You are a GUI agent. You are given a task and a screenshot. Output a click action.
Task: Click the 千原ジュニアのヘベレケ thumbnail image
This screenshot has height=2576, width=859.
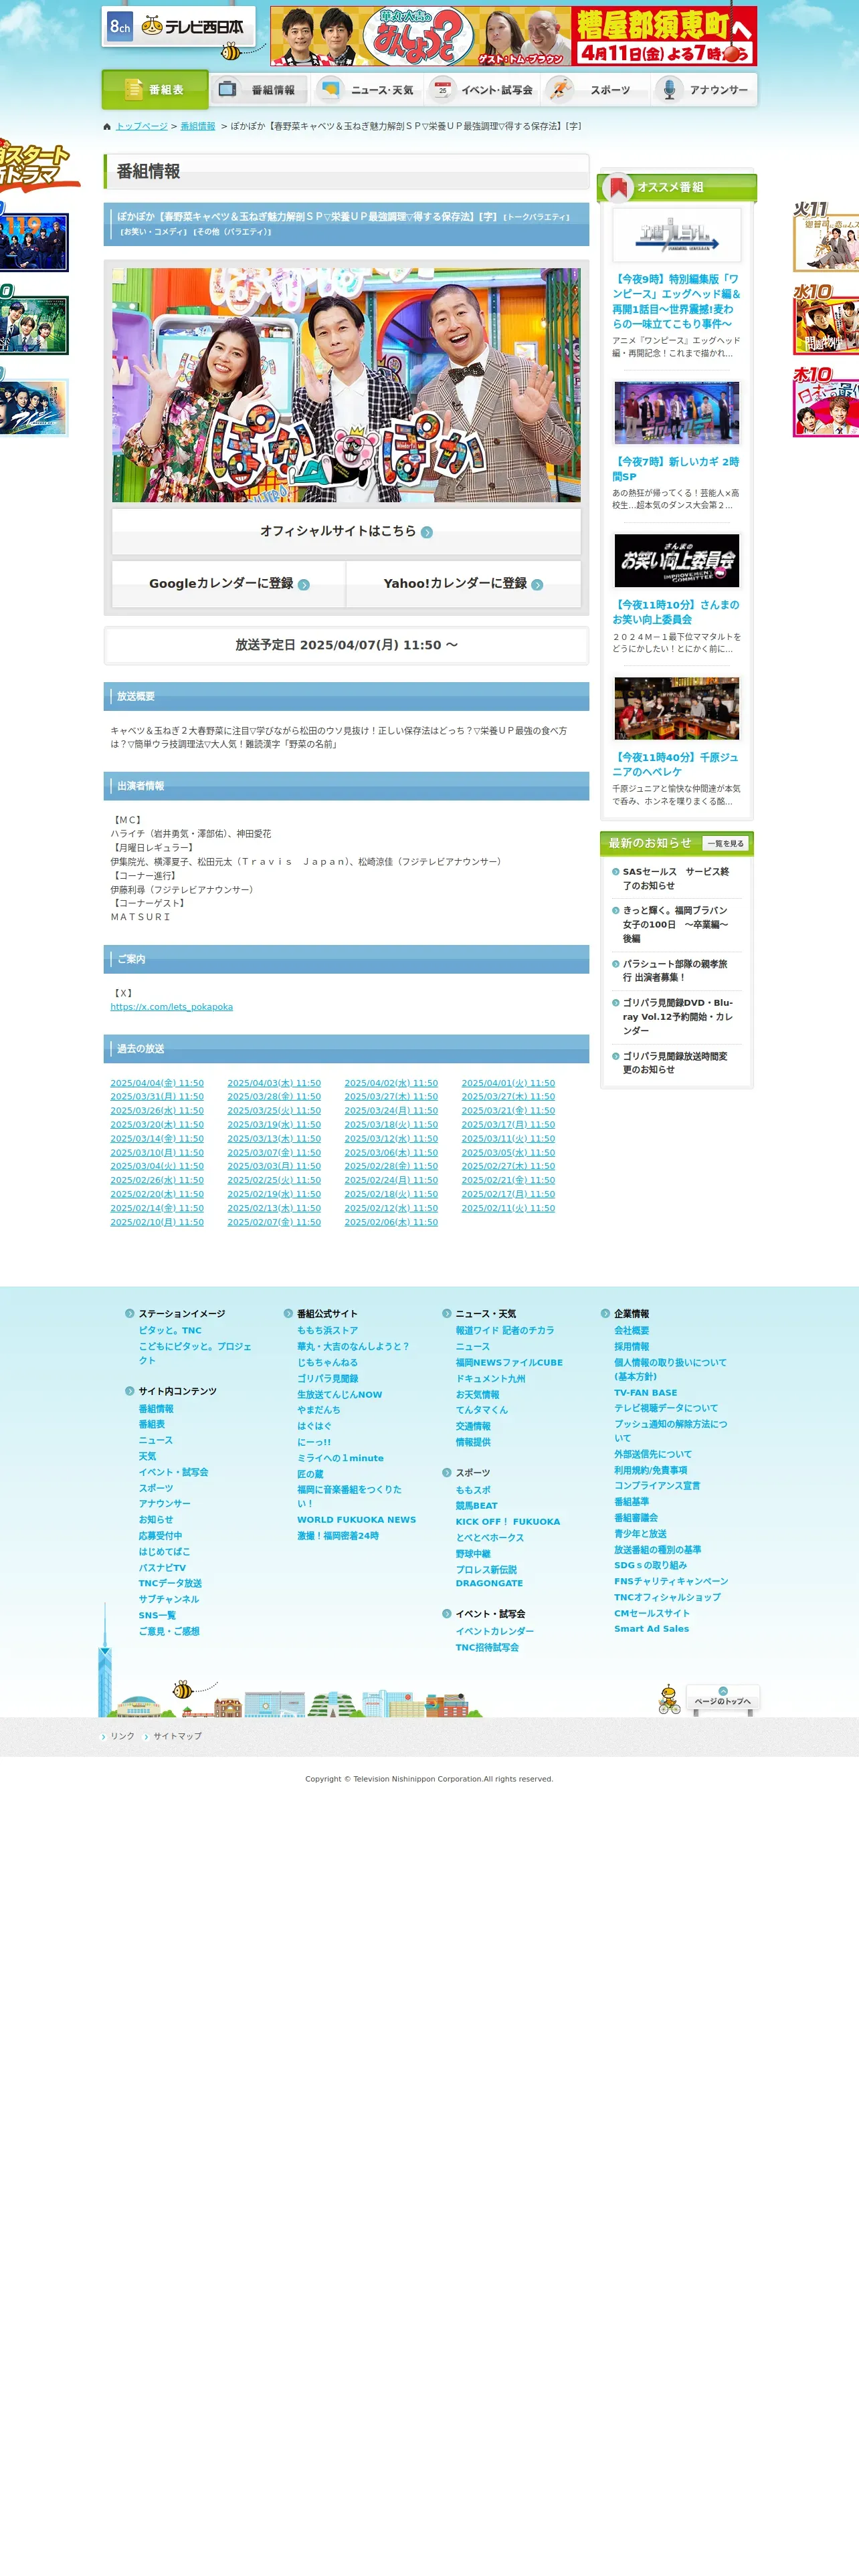[x=677, y=708]
